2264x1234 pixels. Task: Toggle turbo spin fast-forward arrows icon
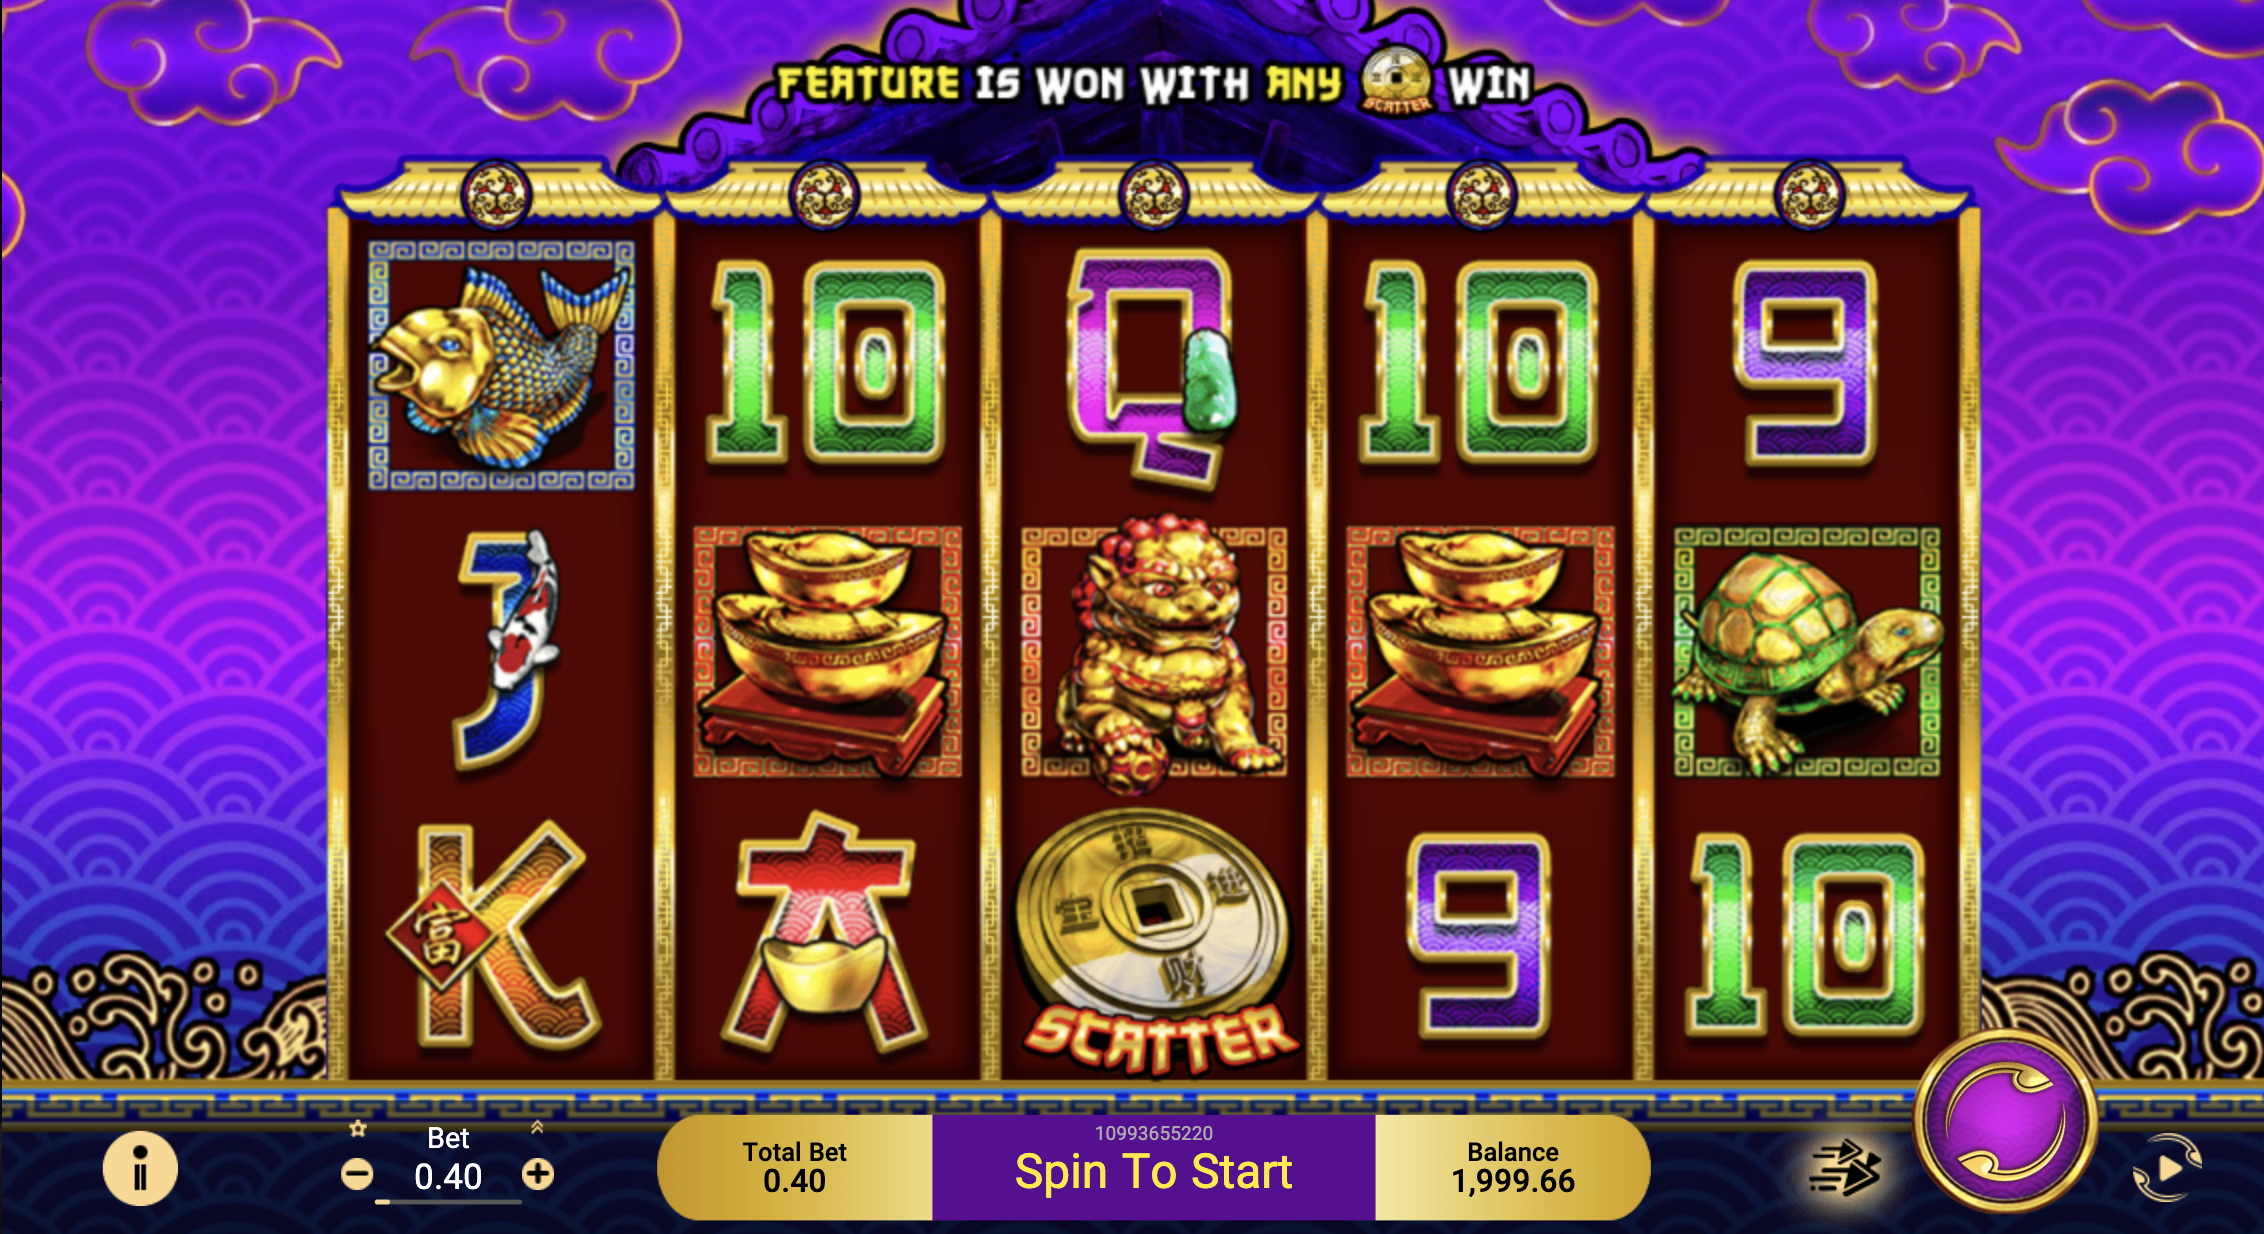click(x=1845, y=1168)
